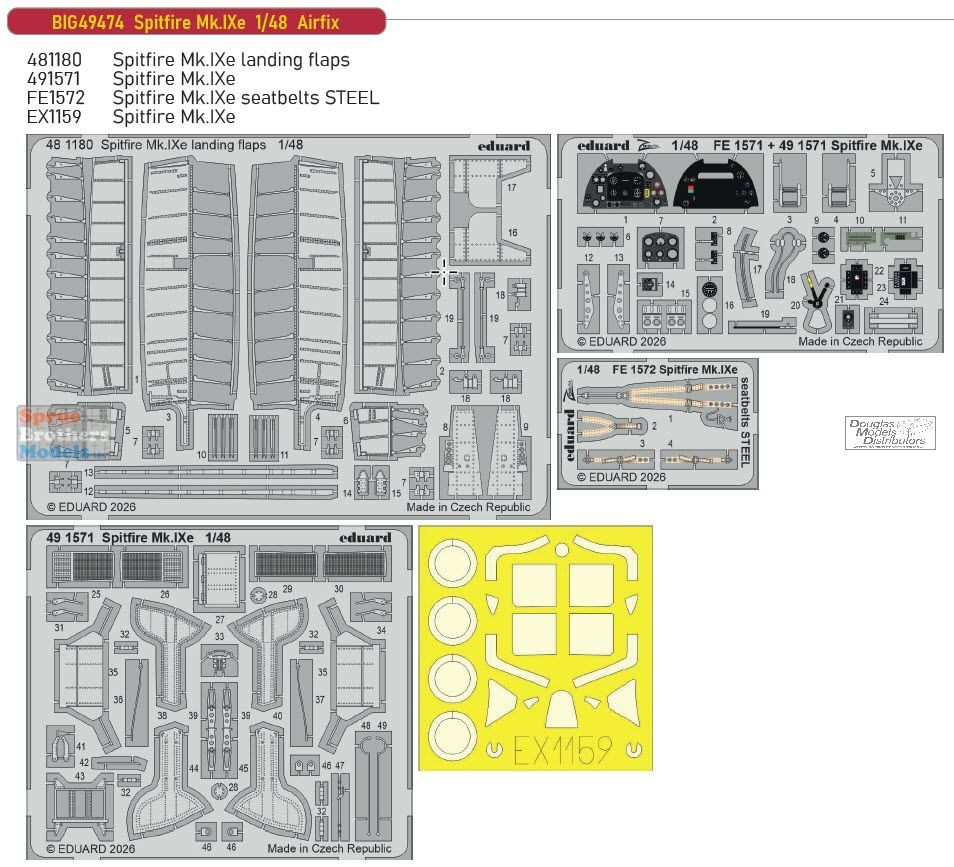
Task: Click the eduard logo on the bottom 49 1571 fret
Action: point(365,538)
